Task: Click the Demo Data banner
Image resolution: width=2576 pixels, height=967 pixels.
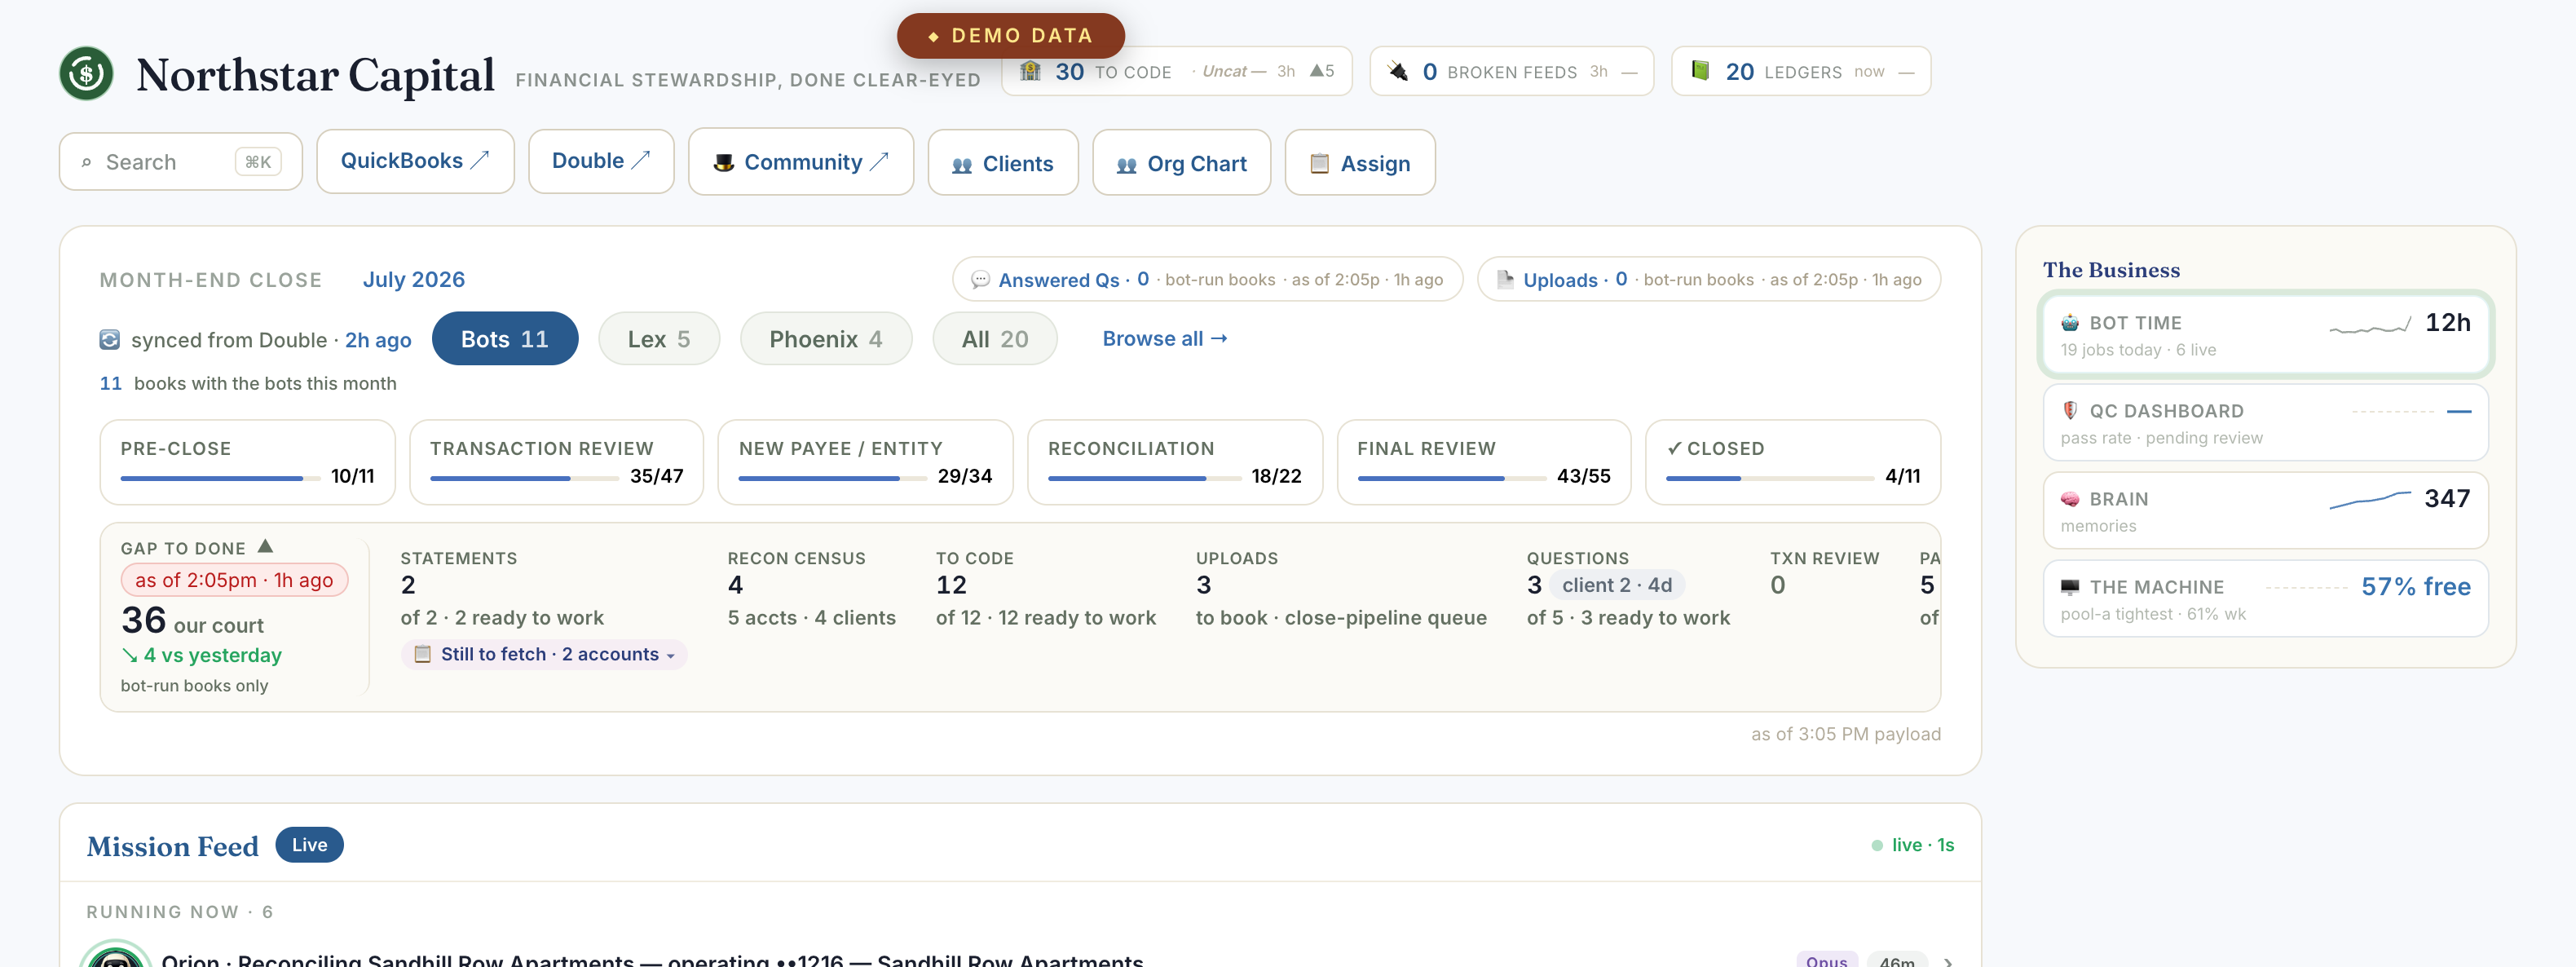Action: tap(1011, 35)
